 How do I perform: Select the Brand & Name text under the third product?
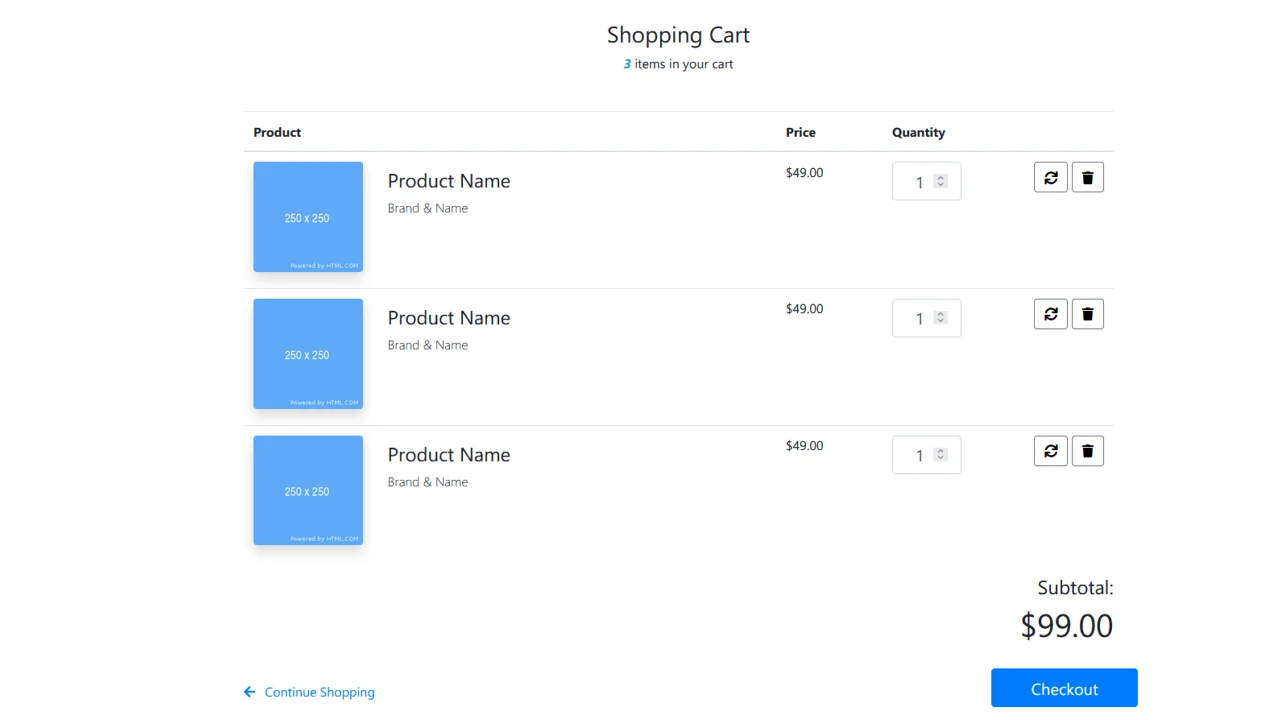tap(428, 482)
